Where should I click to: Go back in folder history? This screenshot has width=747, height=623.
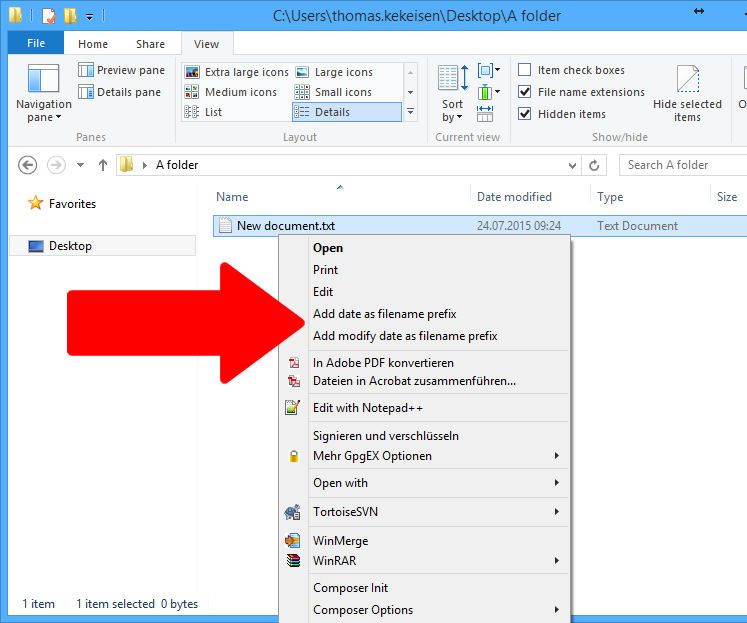coord(28,165)
